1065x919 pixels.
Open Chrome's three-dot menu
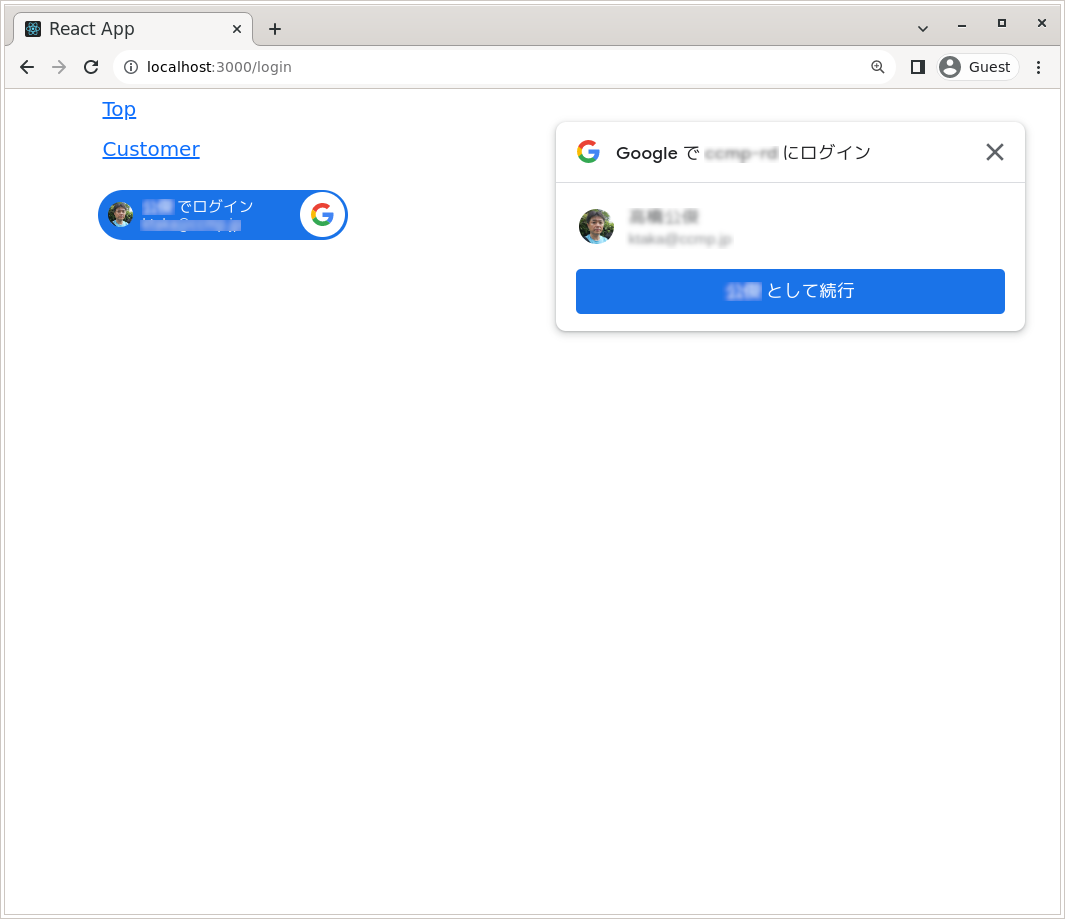1038,67
